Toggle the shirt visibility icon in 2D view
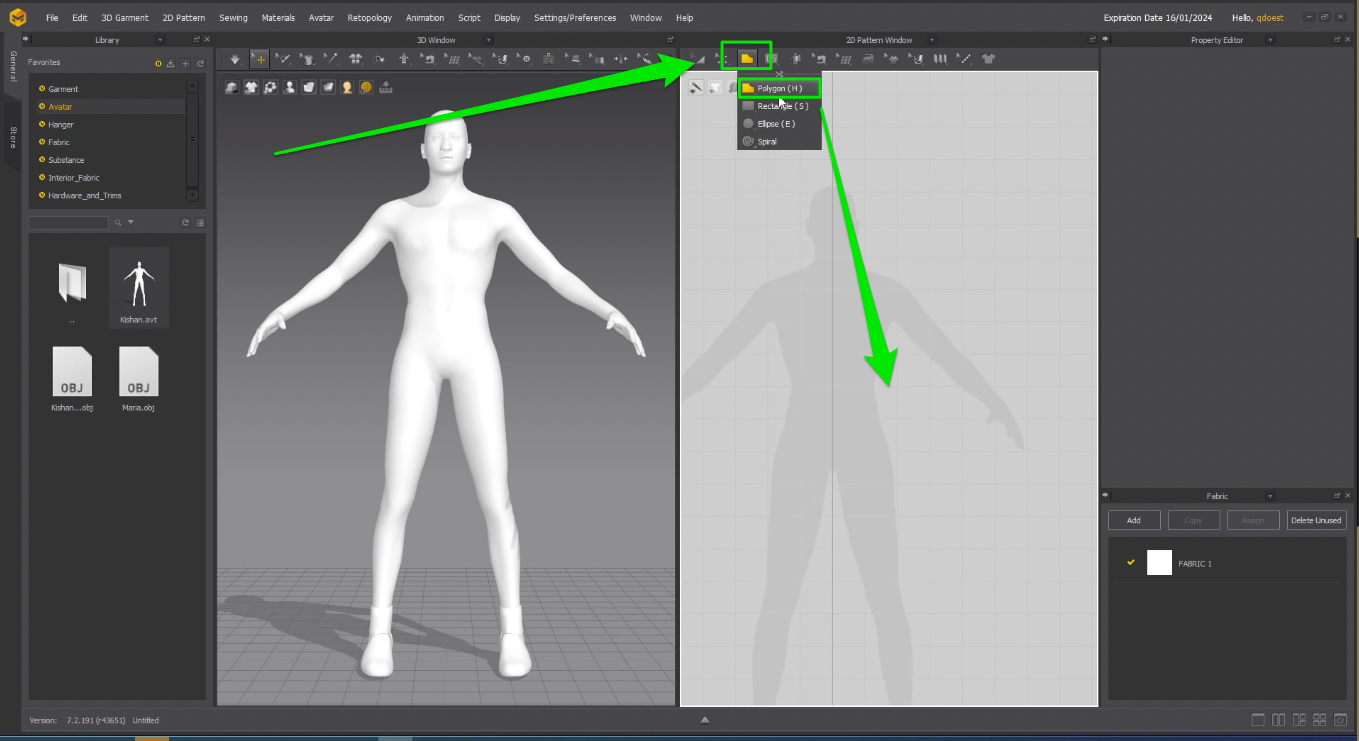The width and height of the screenshot is (1359, 741). tap(714, 87)
